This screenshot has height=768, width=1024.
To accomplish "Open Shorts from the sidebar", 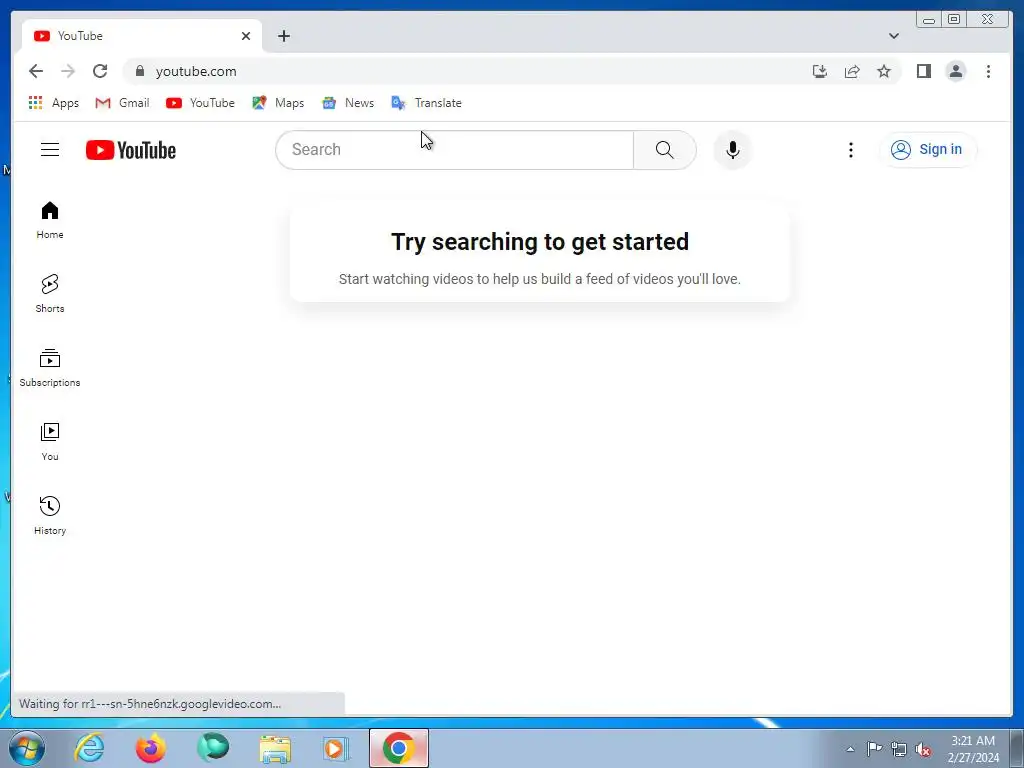I will pos(50,293).
